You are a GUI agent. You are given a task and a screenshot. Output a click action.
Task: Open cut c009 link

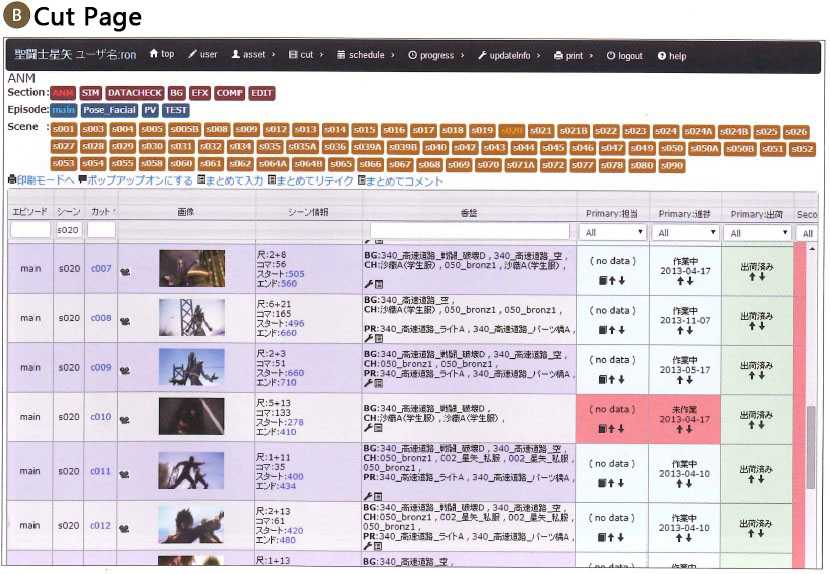[x=101, y=367]
